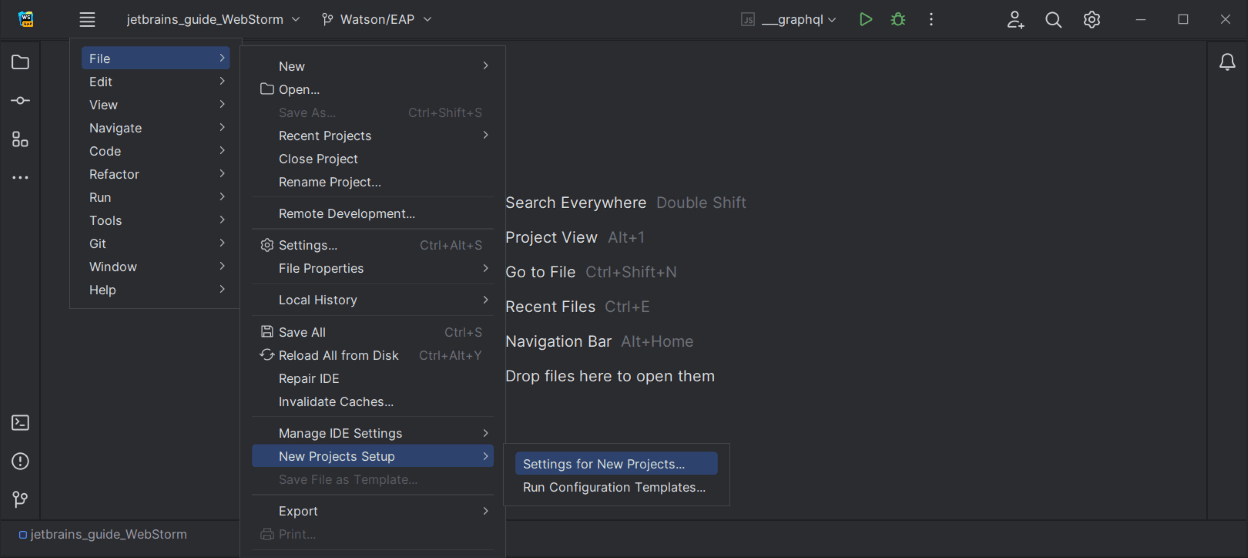Open the Problems tool window icon
1248x558 pixels.
tap(20, 461)
